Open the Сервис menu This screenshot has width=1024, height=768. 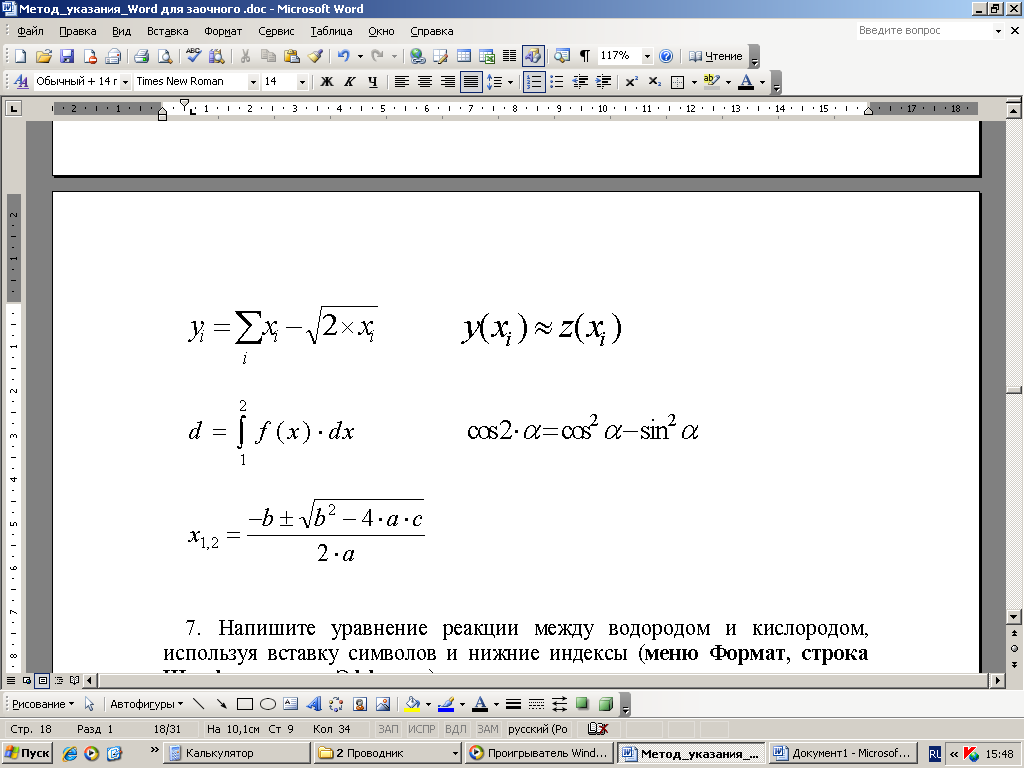(x=276, y=31)
